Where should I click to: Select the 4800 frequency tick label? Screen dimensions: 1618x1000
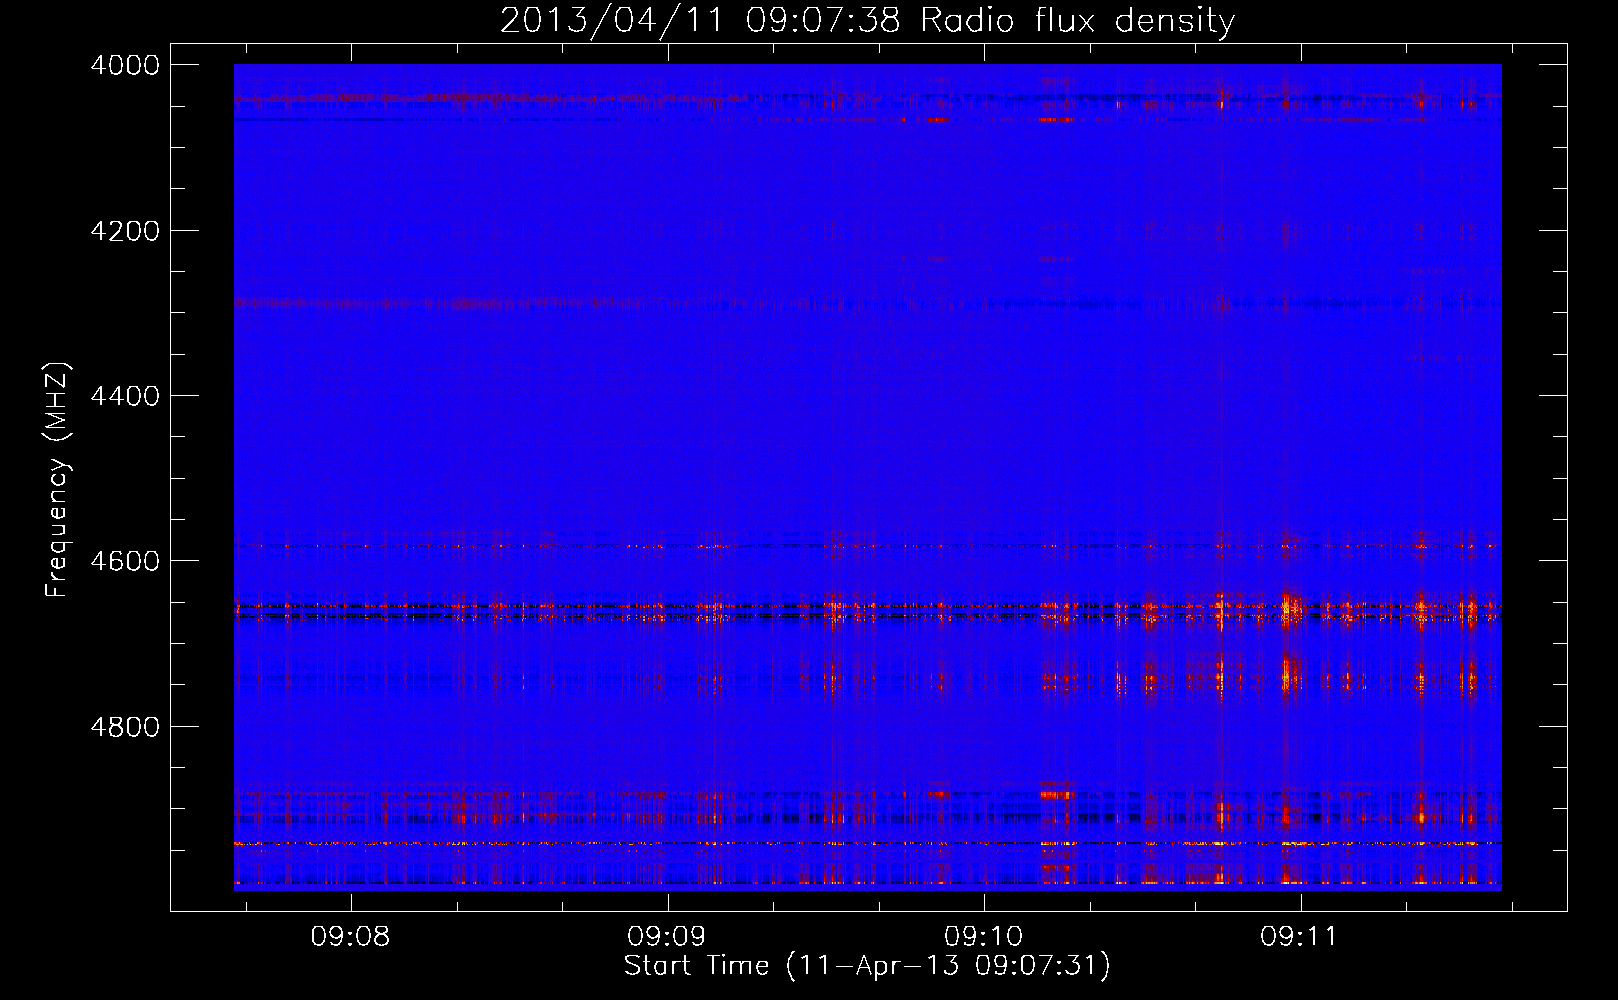click(125, 727)
